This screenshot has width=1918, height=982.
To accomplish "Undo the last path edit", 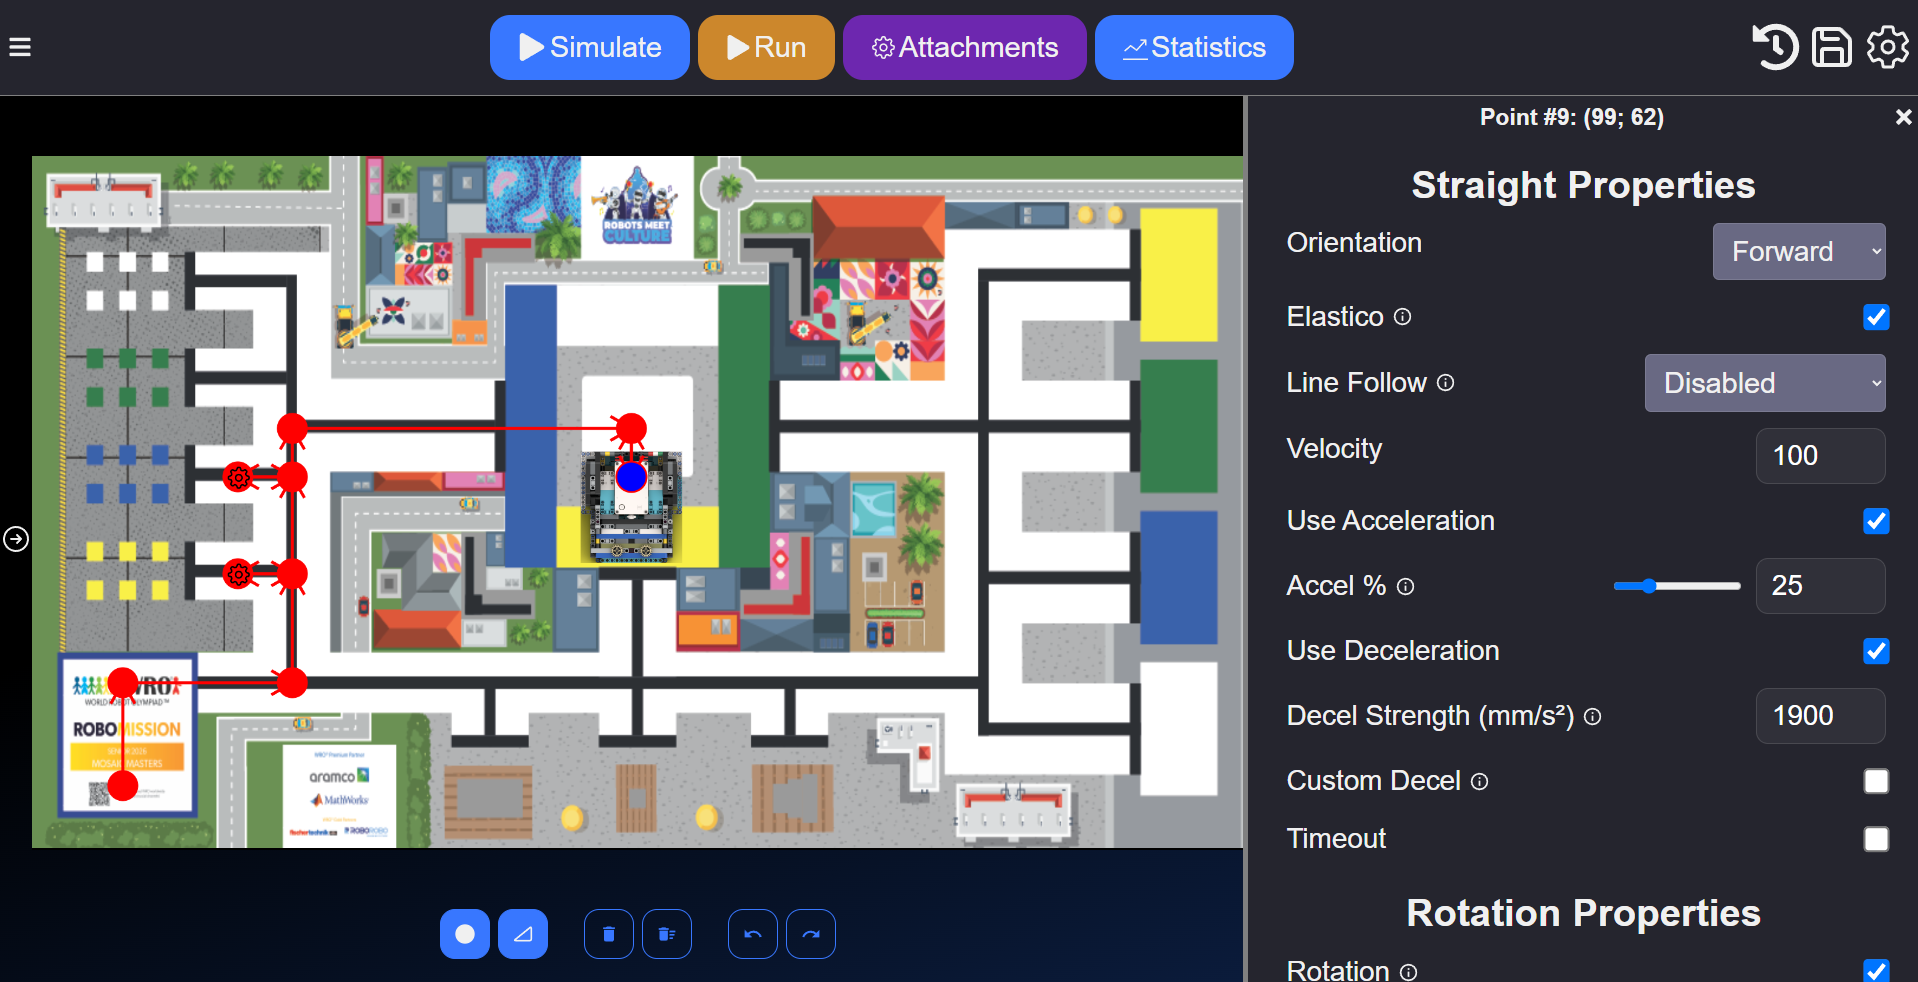I will pos(753,934).
